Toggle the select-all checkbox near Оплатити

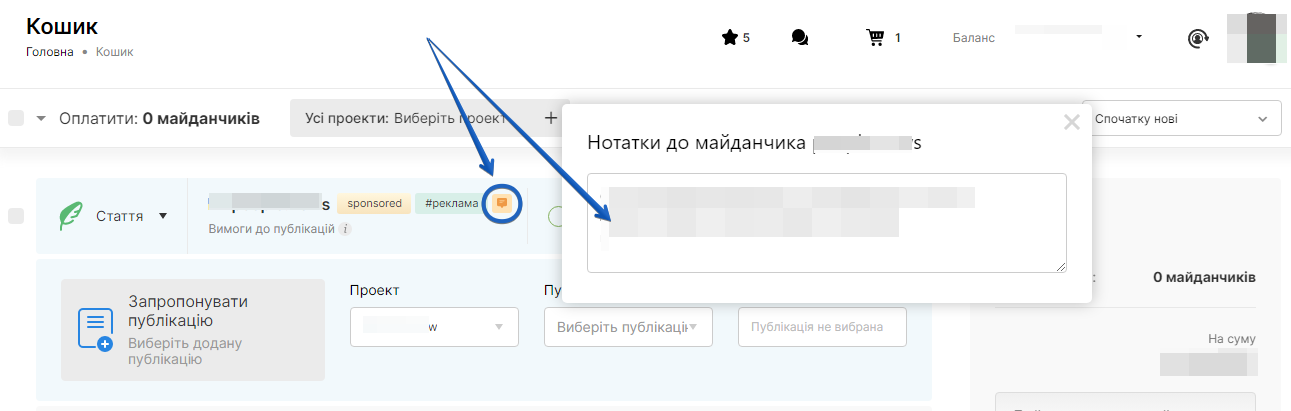tap(16, 118)
